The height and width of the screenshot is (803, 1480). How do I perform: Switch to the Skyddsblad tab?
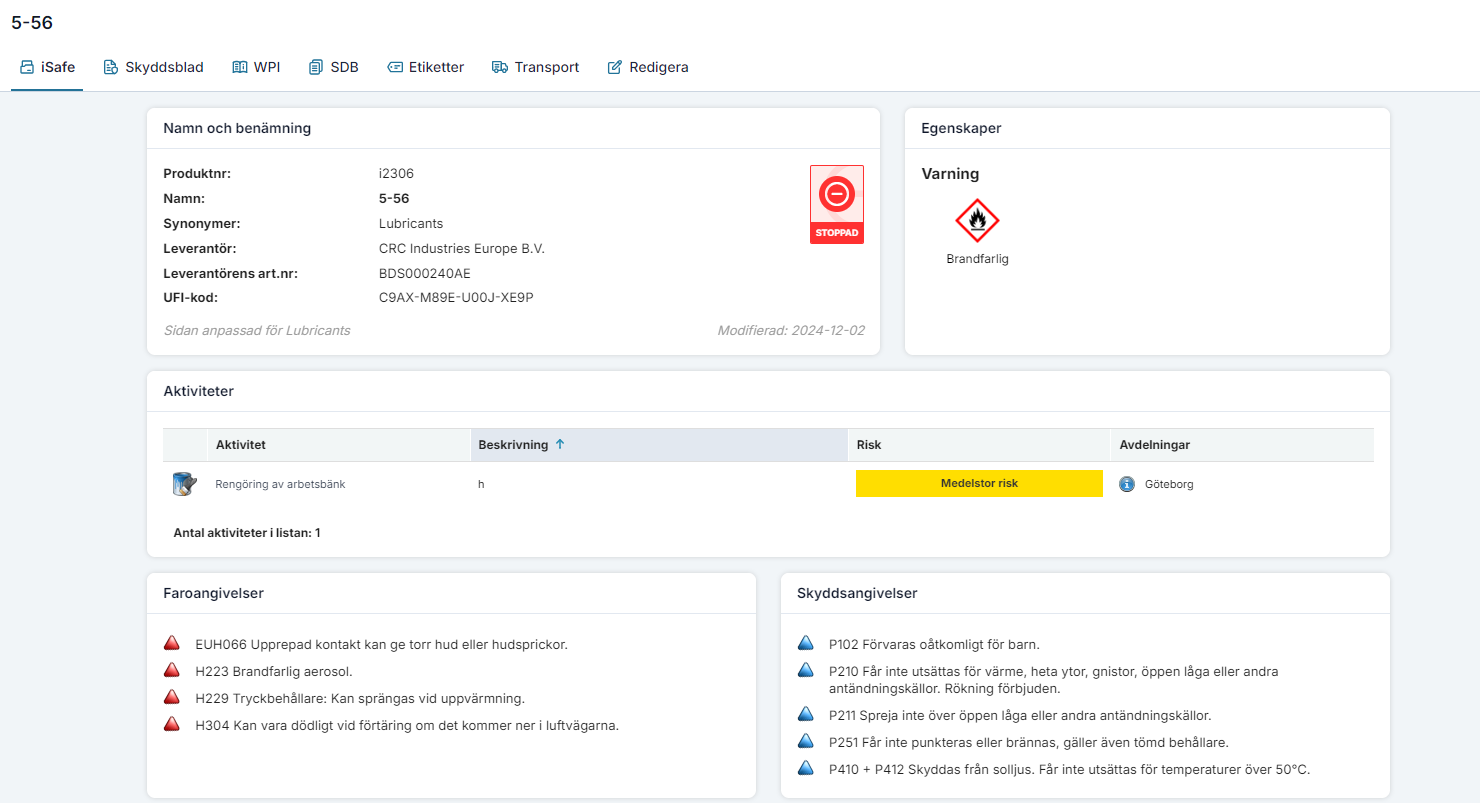[x=153, y=67]
